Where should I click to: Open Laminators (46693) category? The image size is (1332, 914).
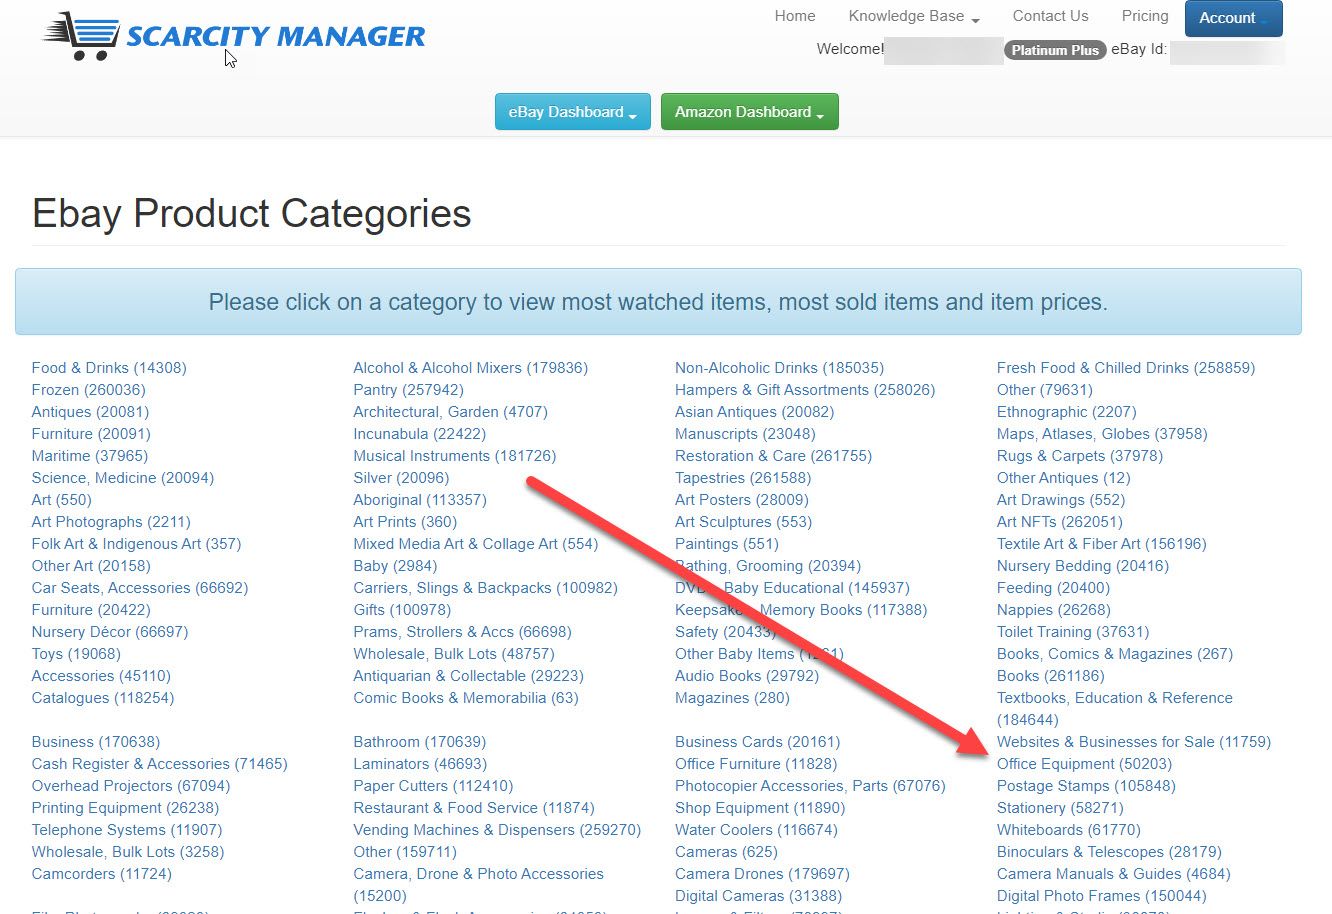click(420, 764)
